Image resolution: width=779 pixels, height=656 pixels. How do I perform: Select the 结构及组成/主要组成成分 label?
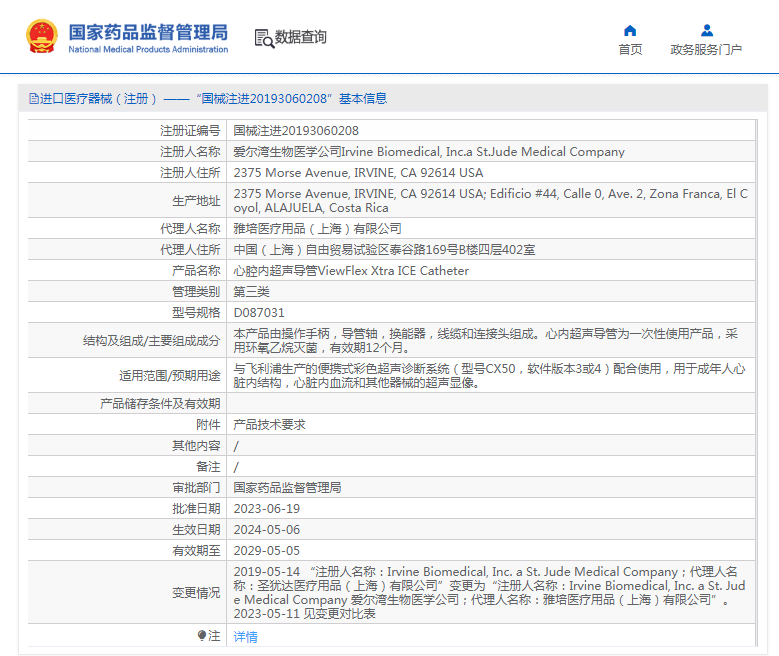[152, 340]
